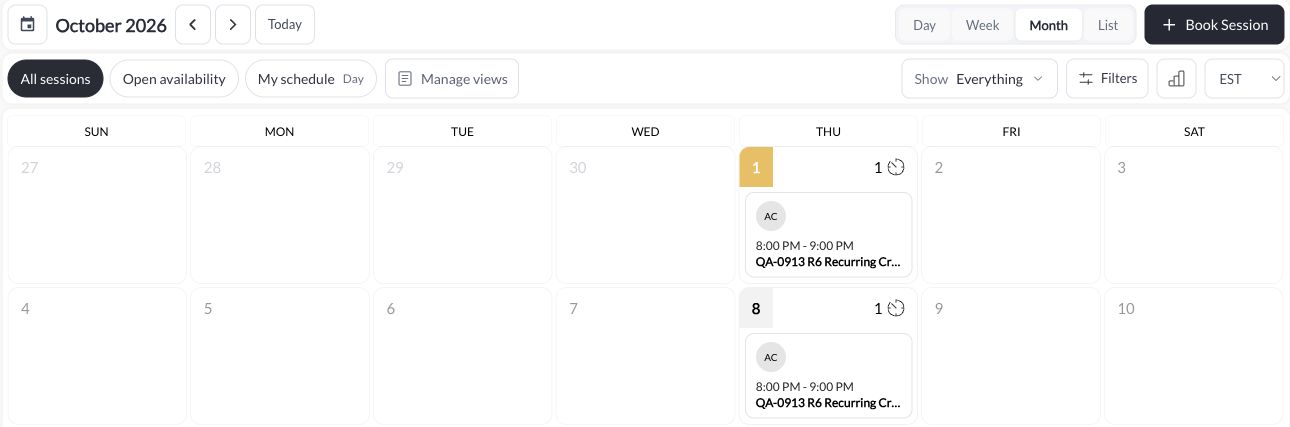Open Filters panel
This screenshot has height=427, width=1290.
click(x=1108, y=79)
